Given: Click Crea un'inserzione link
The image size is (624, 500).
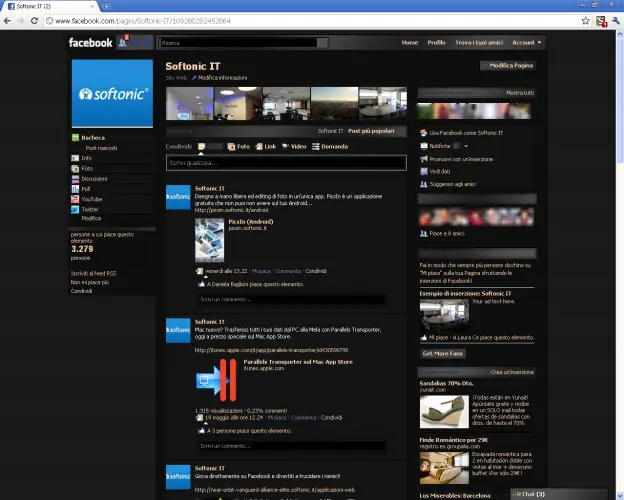Looking at the screenshot, I should [x=512, y=372].
